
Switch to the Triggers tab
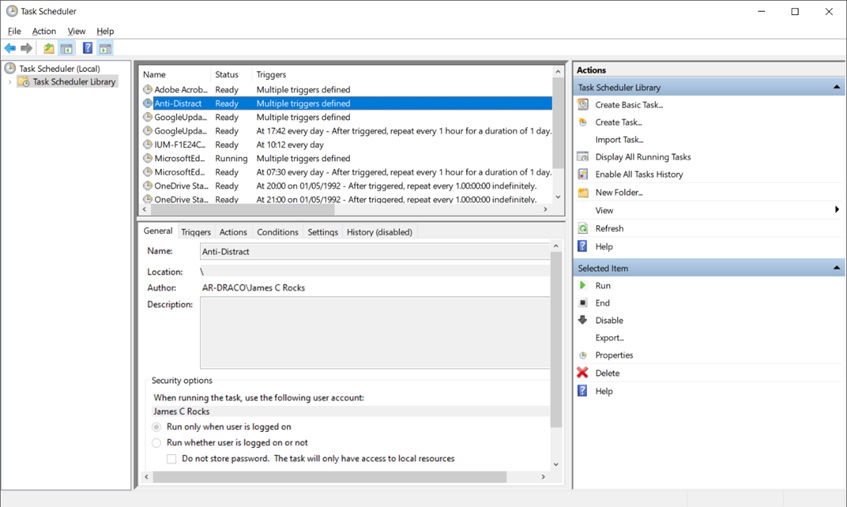pyautogui.click(x=196, y=232)
